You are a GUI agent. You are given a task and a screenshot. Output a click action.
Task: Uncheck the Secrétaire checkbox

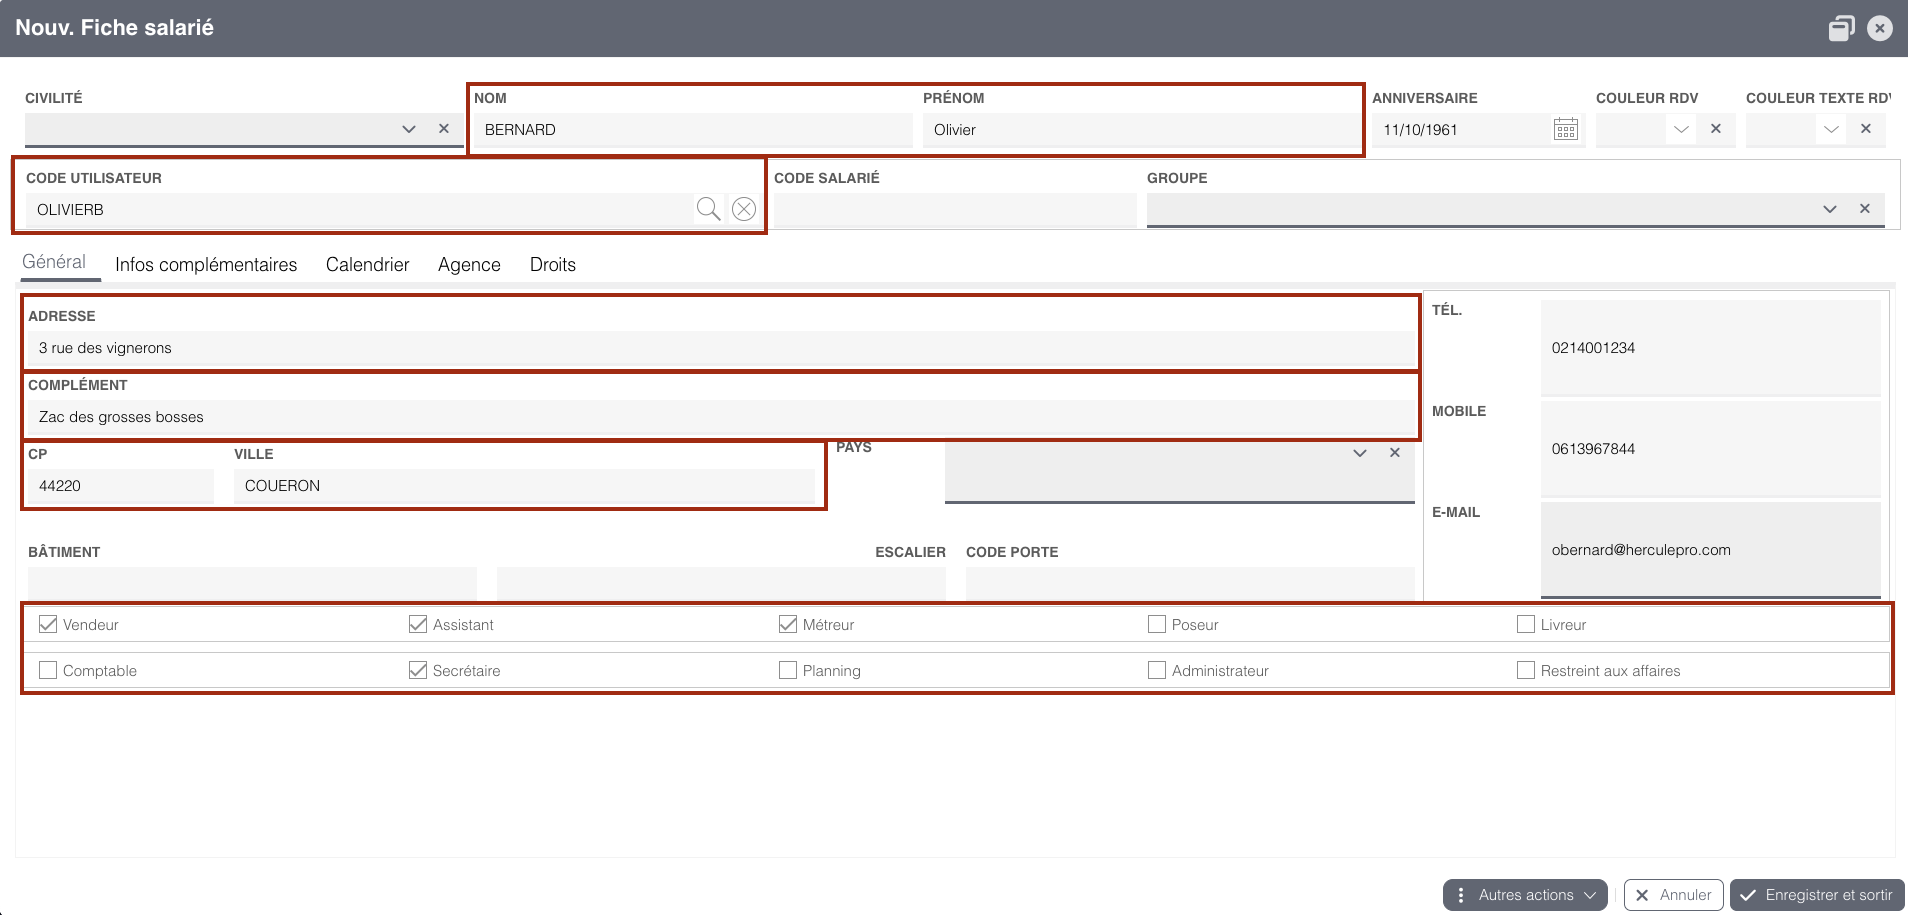pos(418,670)
